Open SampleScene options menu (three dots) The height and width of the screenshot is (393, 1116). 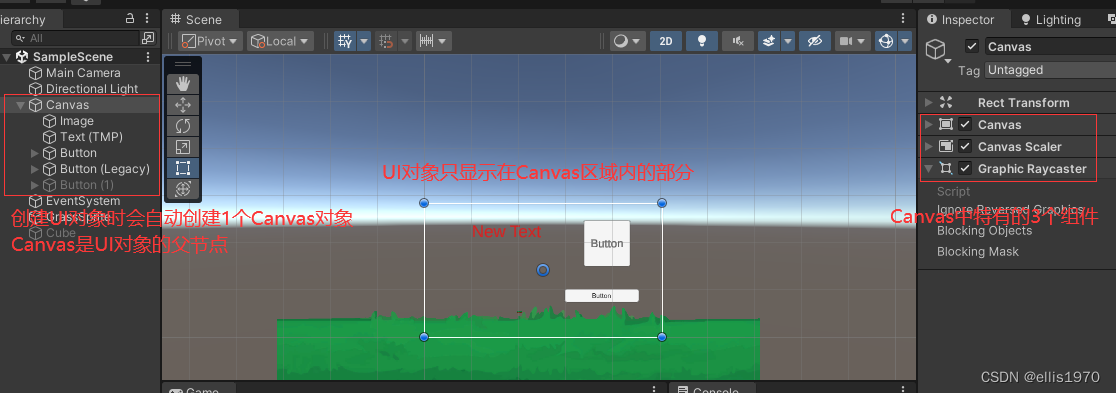pyautogui.click(x=148, y=57)
